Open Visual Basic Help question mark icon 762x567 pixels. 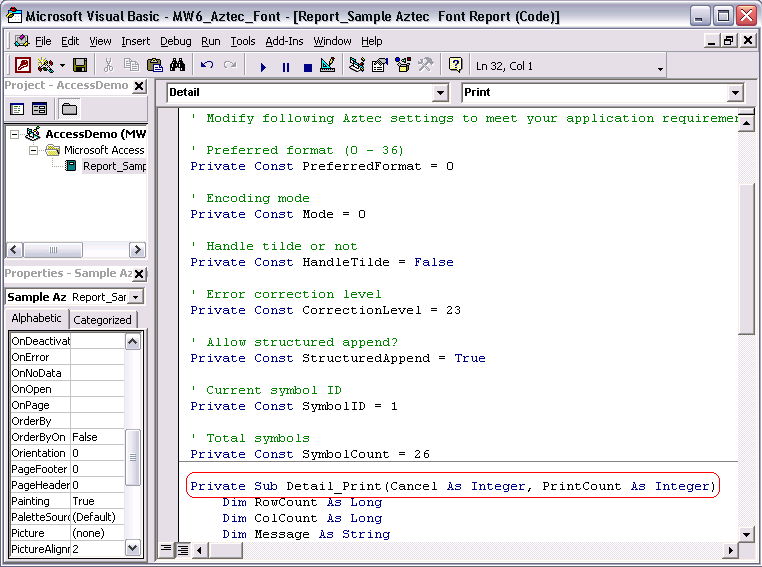coord(455,66)
